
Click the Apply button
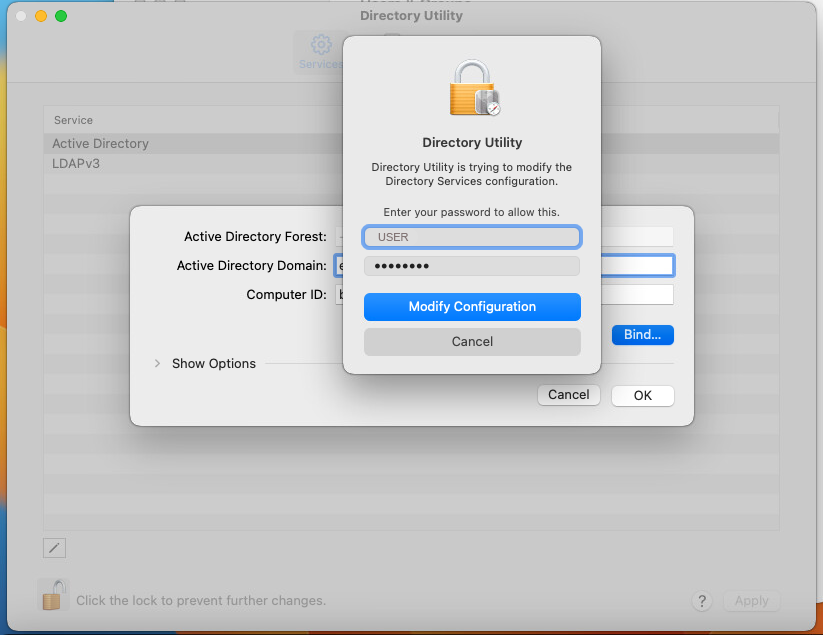(751, 601)
